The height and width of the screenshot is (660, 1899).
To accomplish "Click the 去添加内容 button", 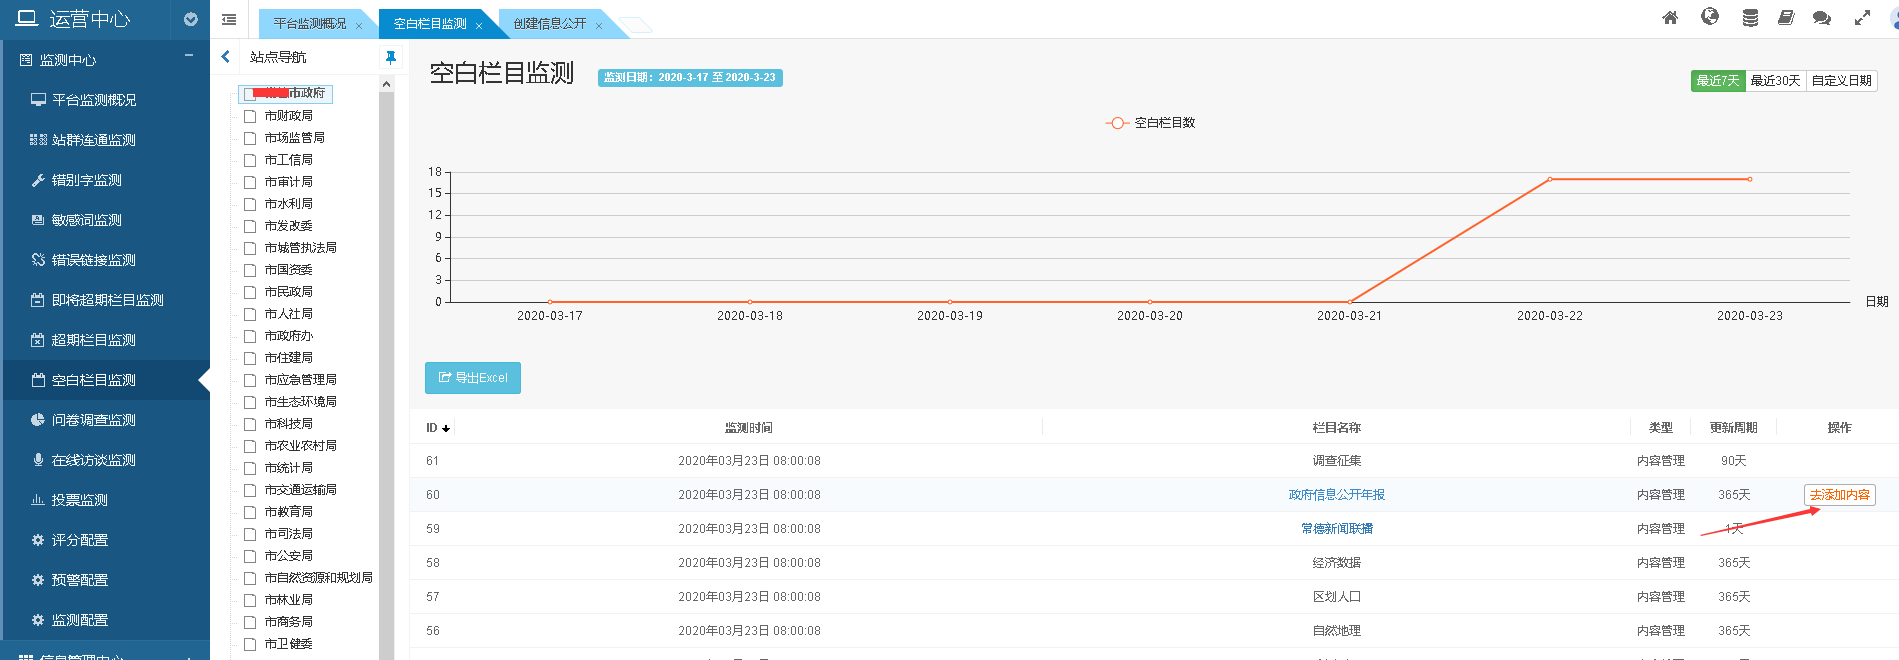I will point(1839,495).
